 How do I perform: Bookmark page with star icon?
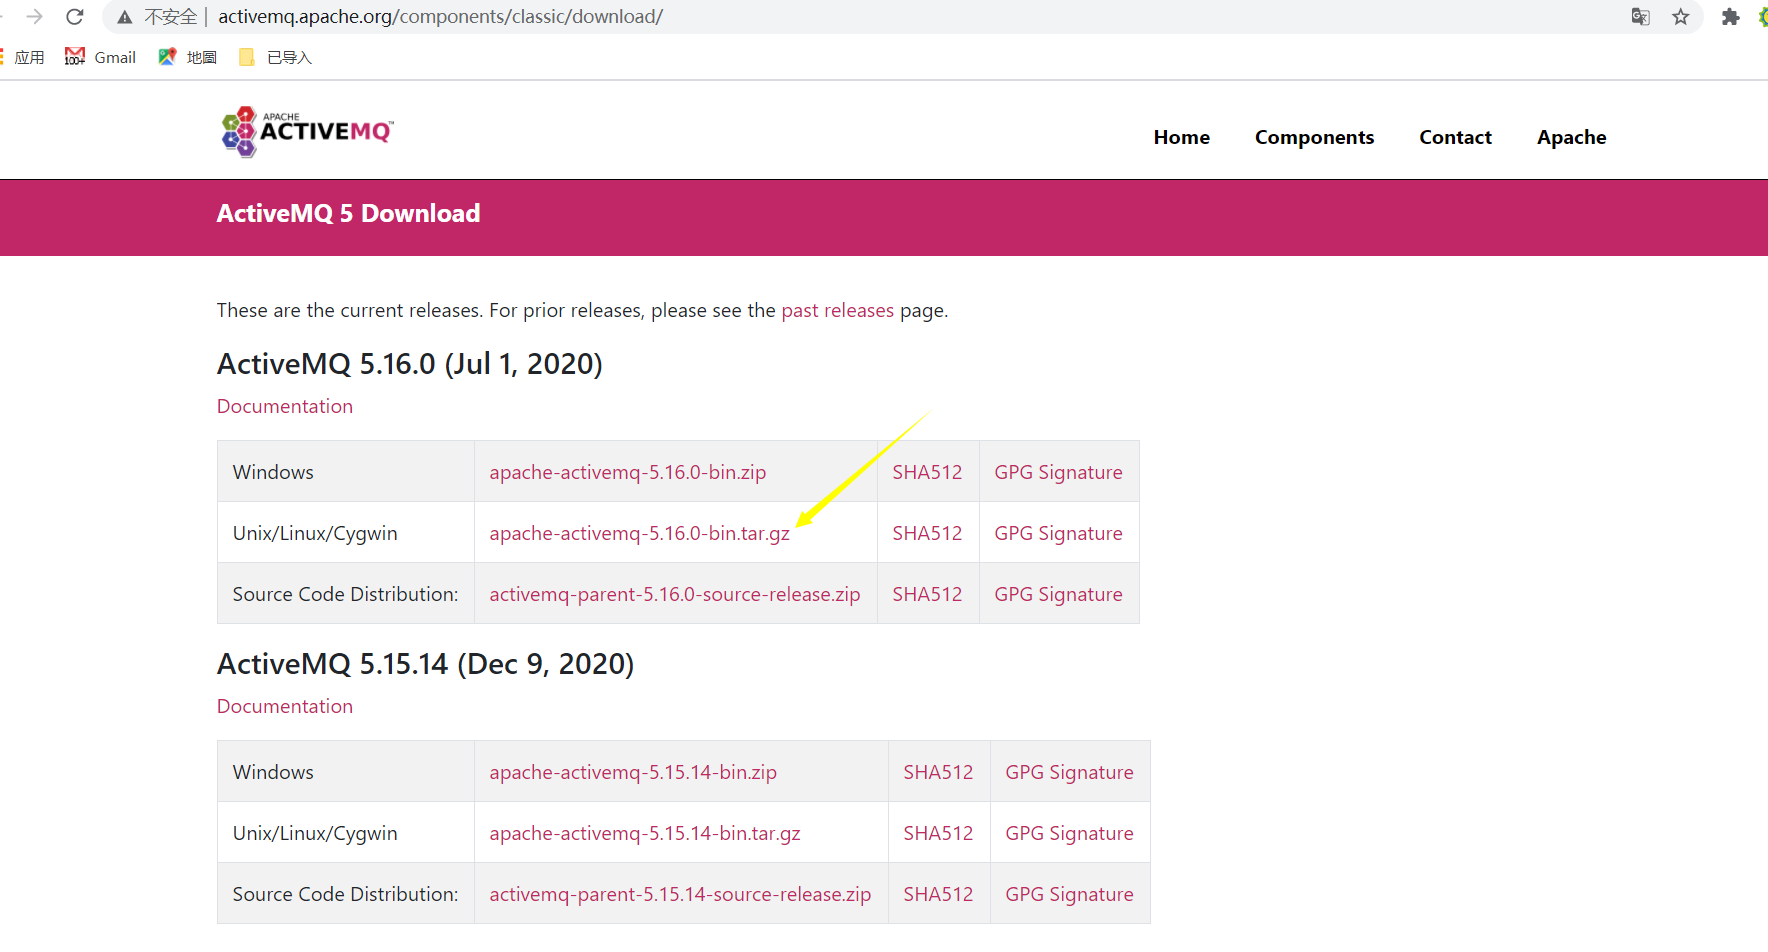1681,17
